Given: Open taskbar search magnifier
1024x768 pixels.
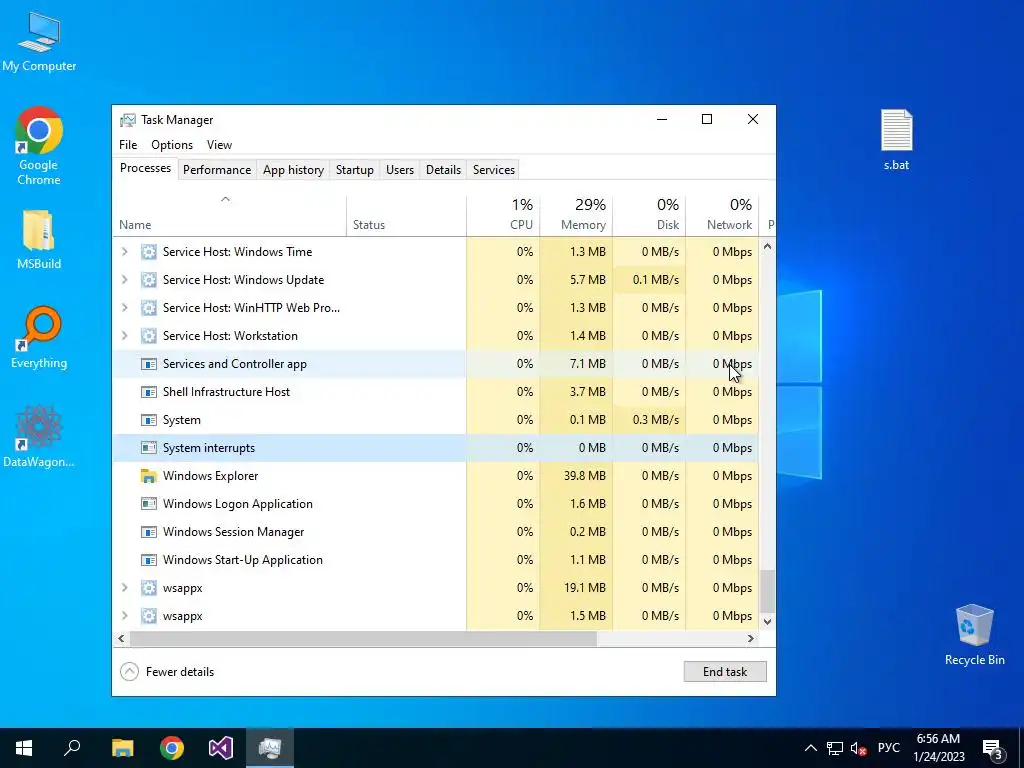Looking at the screenshot, I should [x=72, y=748].
